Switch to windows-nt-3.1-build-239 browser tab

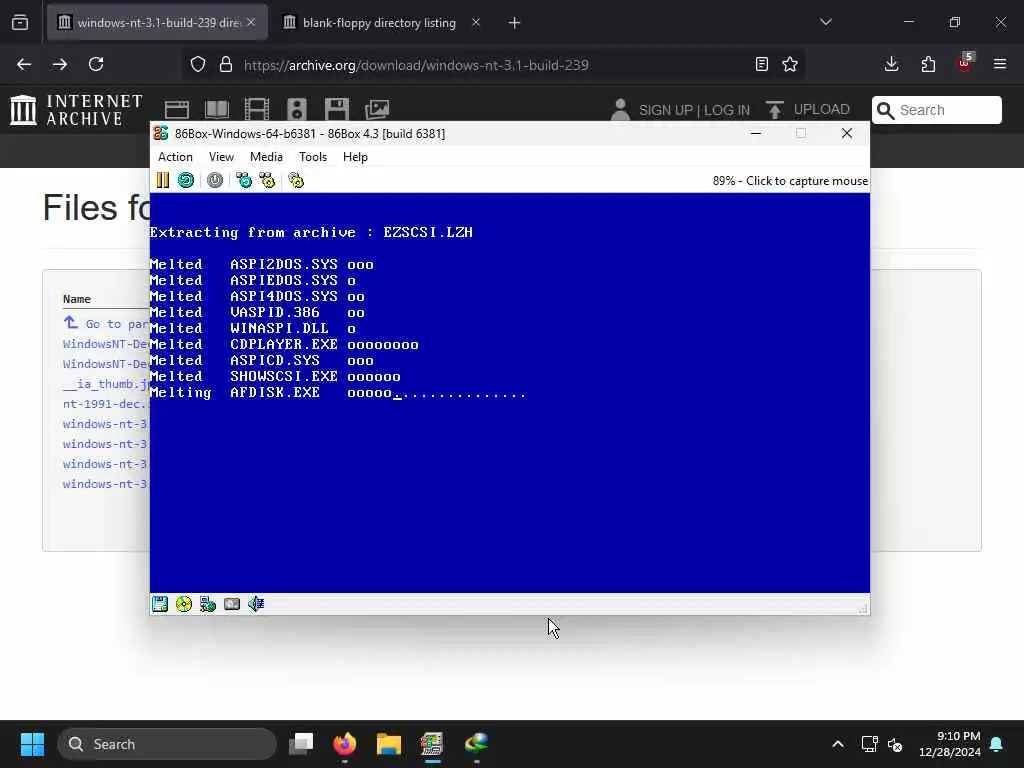pos(157,23)
